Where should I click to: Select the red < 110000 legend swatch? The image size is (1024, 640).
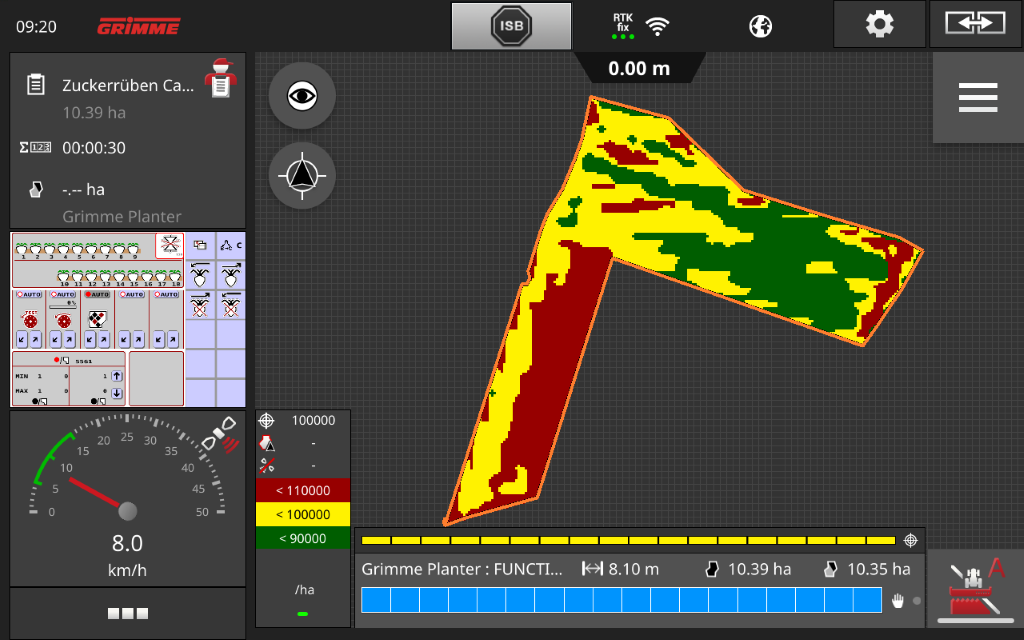tap(303, 490)
